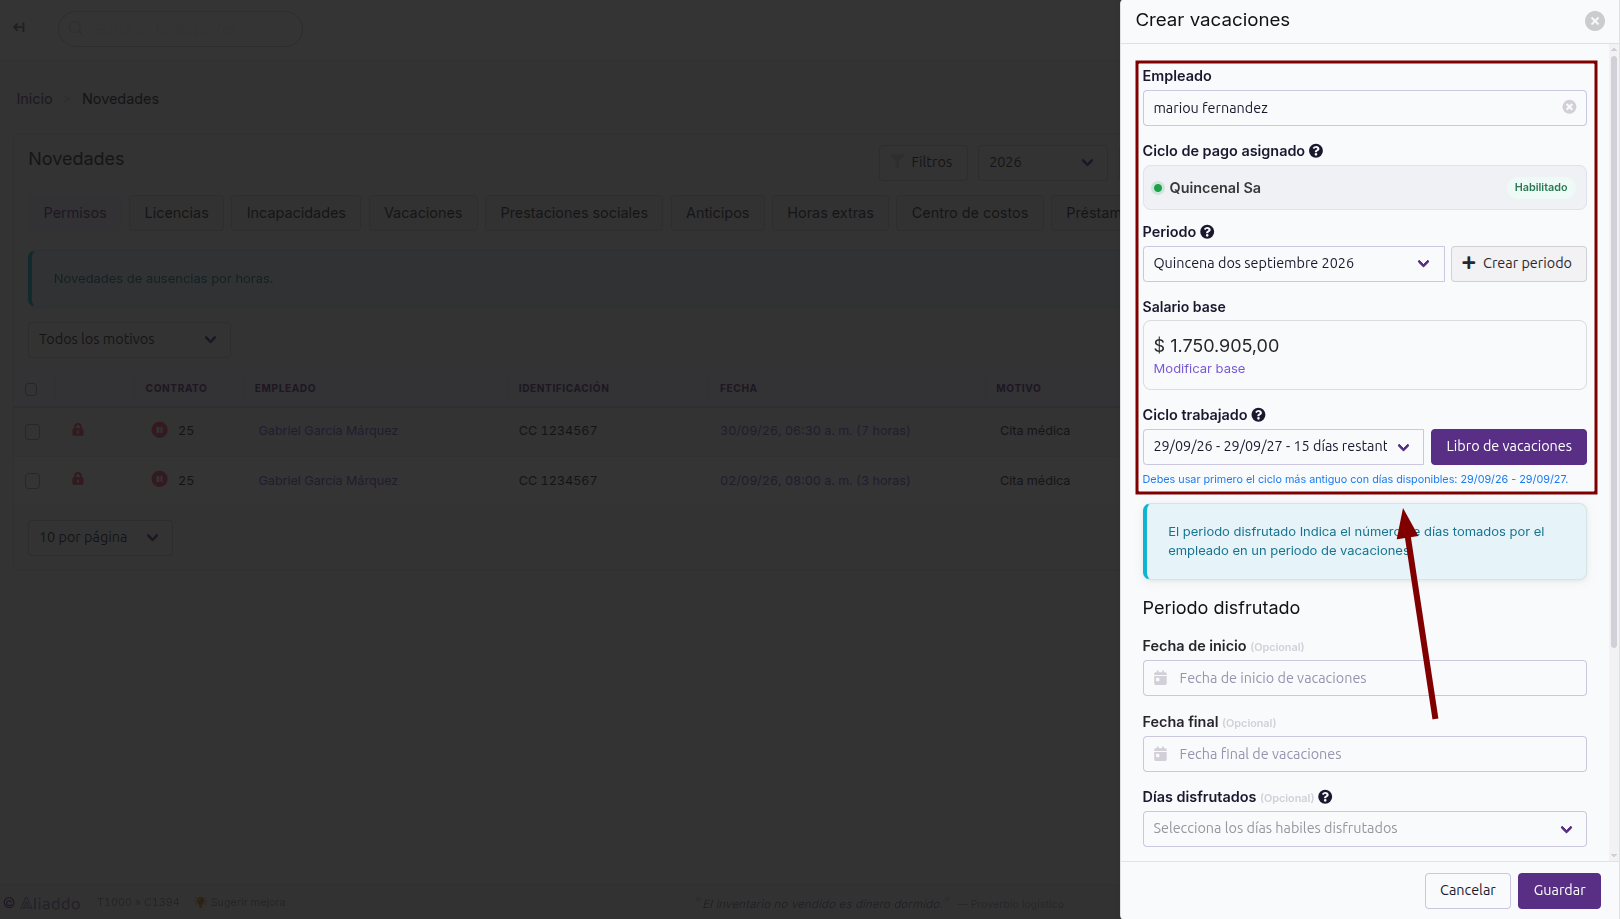Click the side panel vertical scrollbar
Image resolution: width=1620 pixels, height=919 pixels.
click(x=1614, y=350)
